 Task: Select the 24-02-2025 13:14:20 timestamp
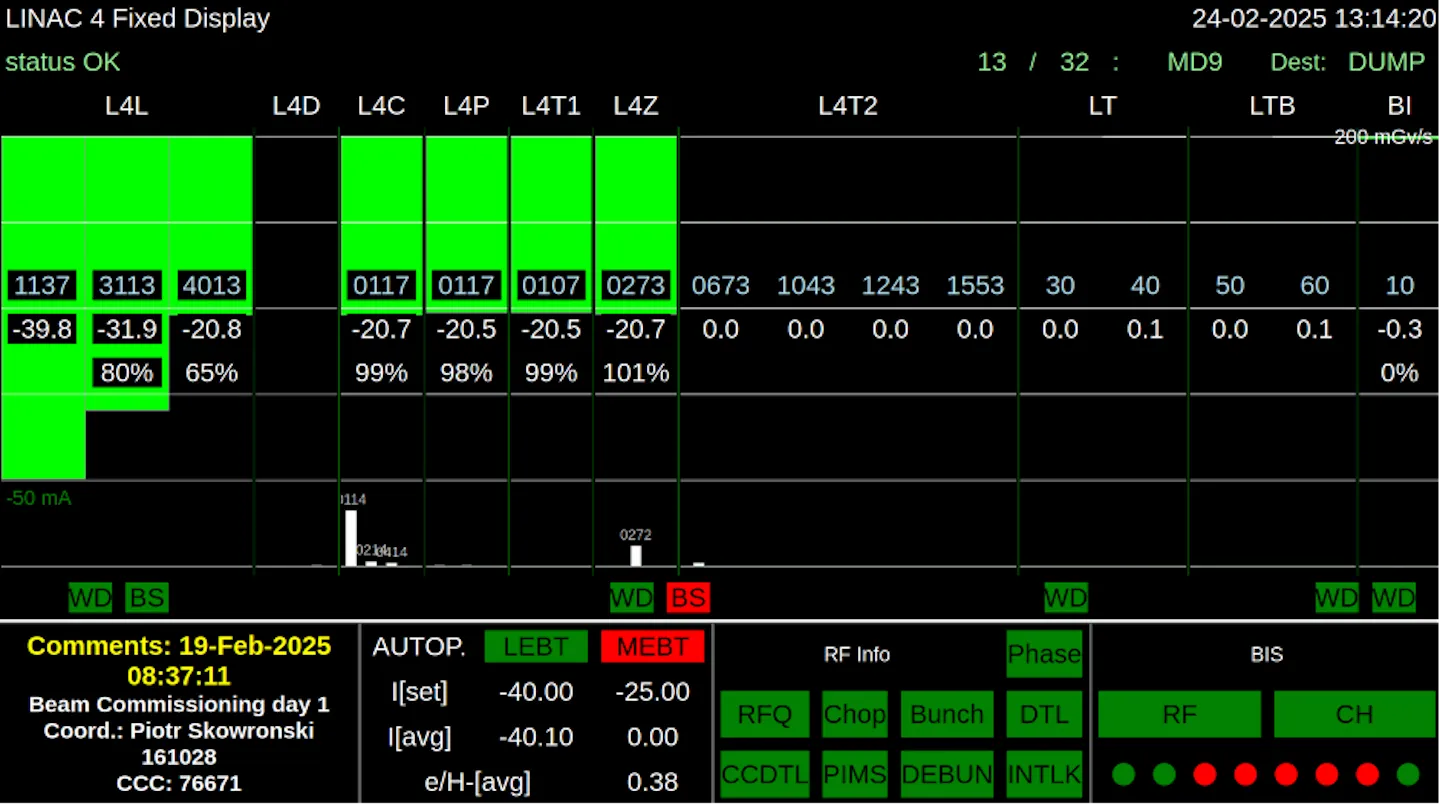pos(1314,19)
